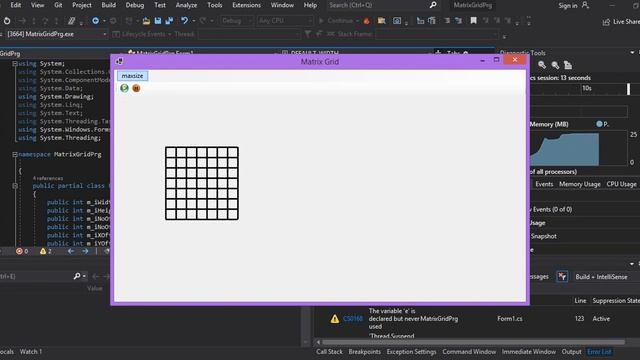Click the warning triangle icon in Error List

(x=335, y=319)
